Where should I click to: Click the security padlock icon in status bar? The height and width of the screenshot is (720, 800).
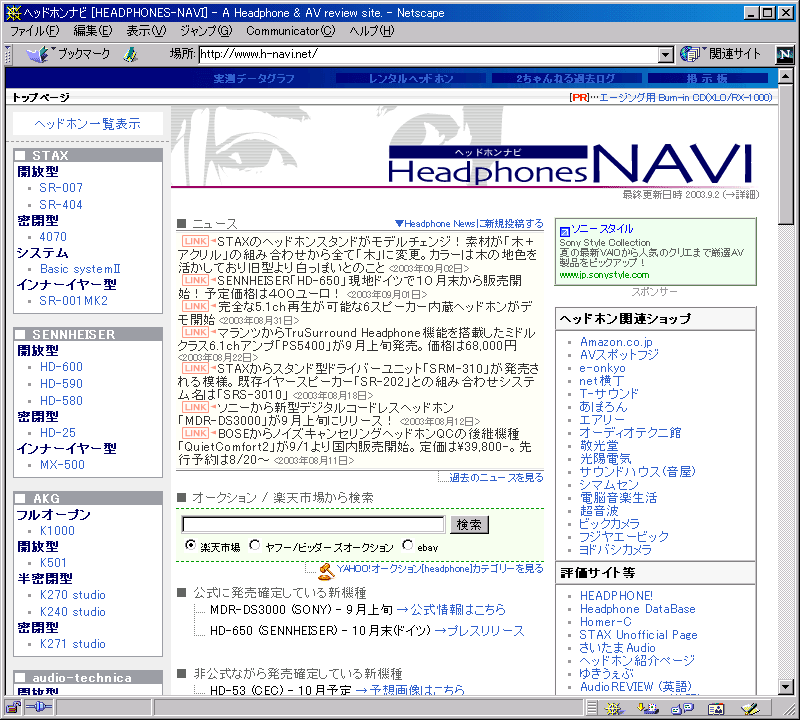pos(13,707)
